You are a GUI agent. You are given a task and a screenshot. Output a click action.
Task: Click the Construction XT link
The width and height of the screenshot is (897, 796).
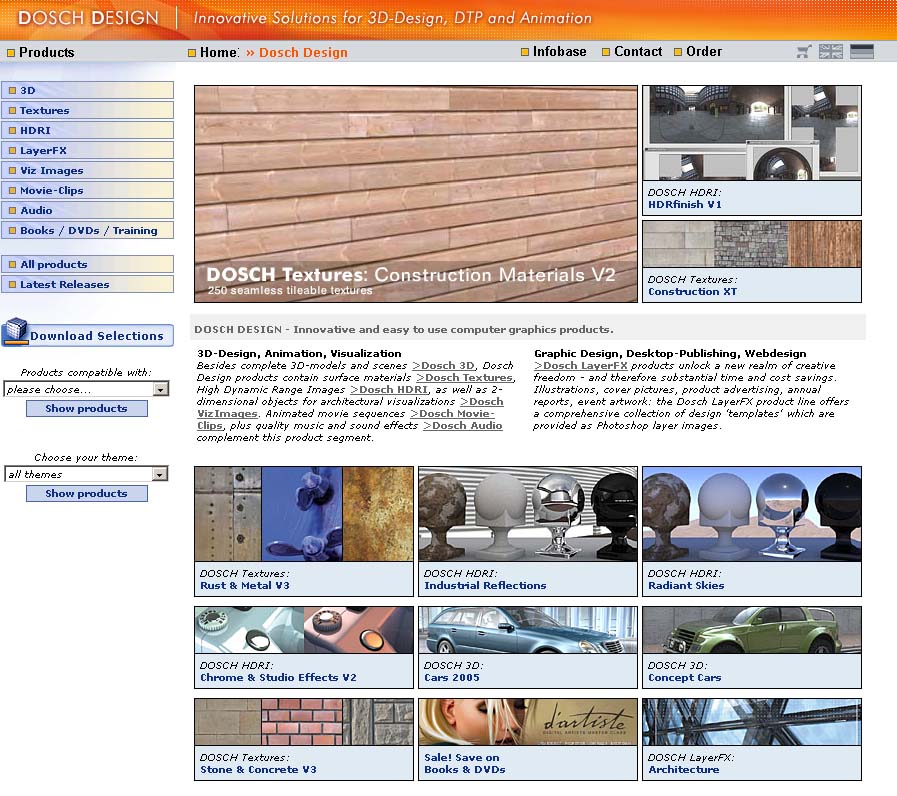692,292
